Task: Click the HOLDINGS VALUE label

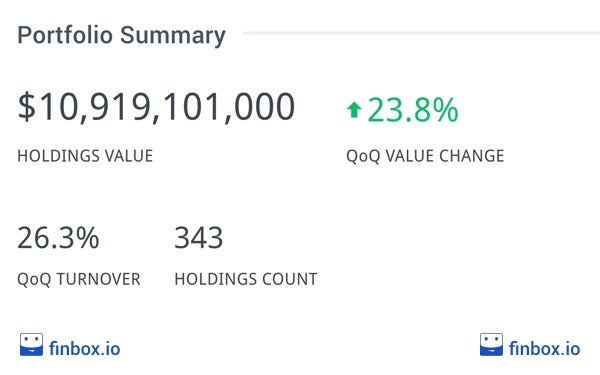Action: click(x=85, y=156)
